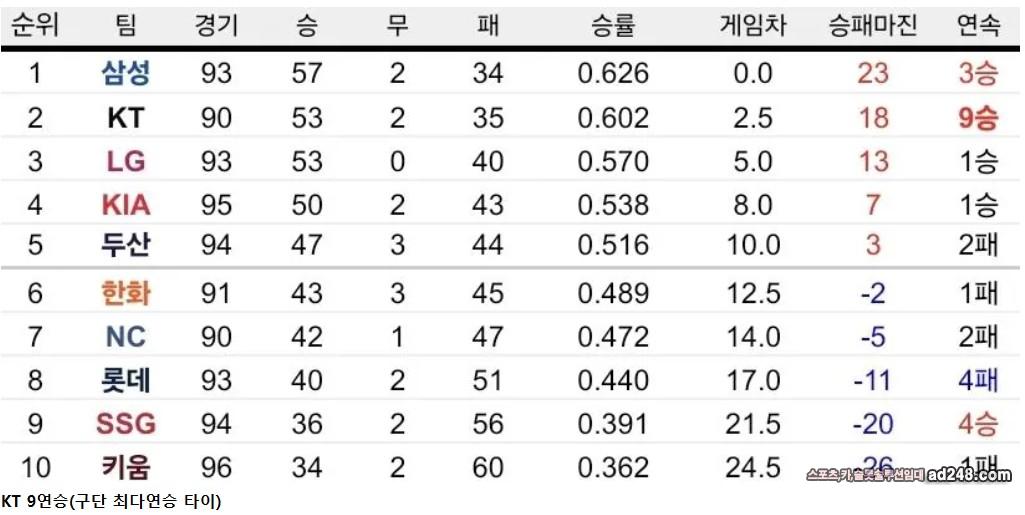Click the 경기 column header

click(216, 25)
